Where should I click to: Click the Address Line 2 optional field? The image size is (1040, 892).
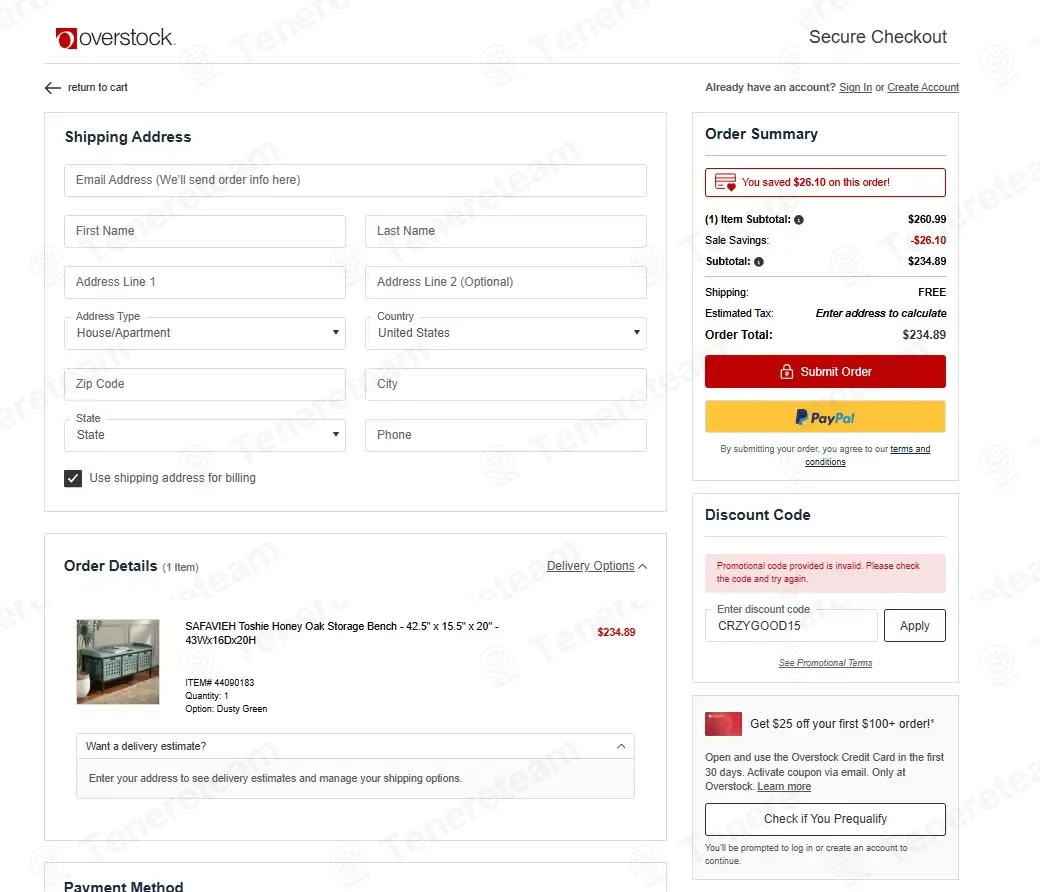(505, 283)
